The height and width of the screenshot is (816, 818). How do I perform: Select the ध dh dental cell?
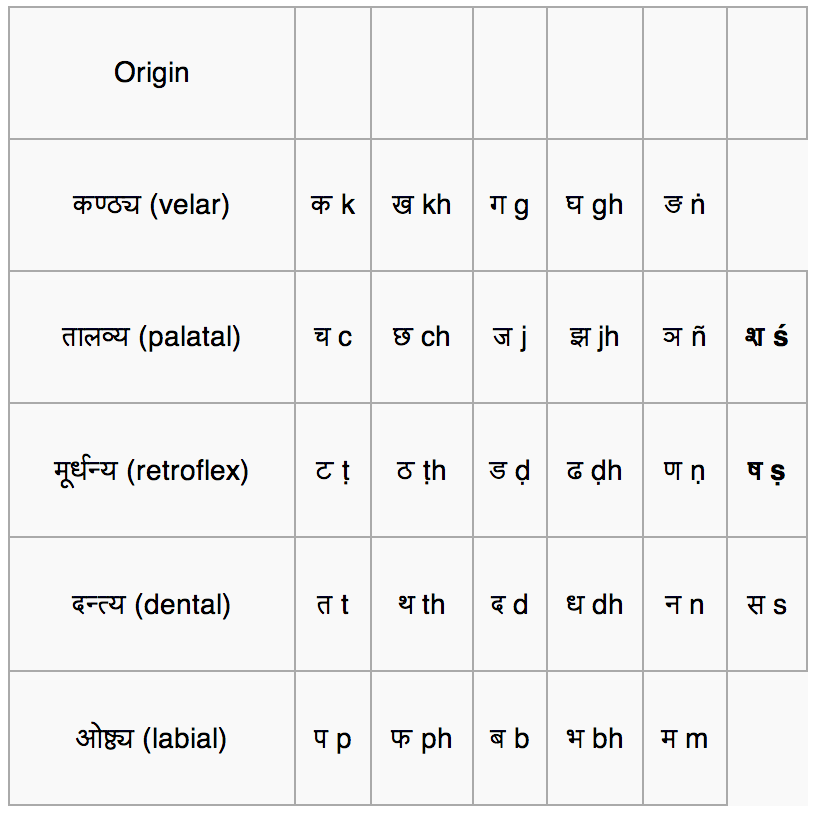[595, 604]
